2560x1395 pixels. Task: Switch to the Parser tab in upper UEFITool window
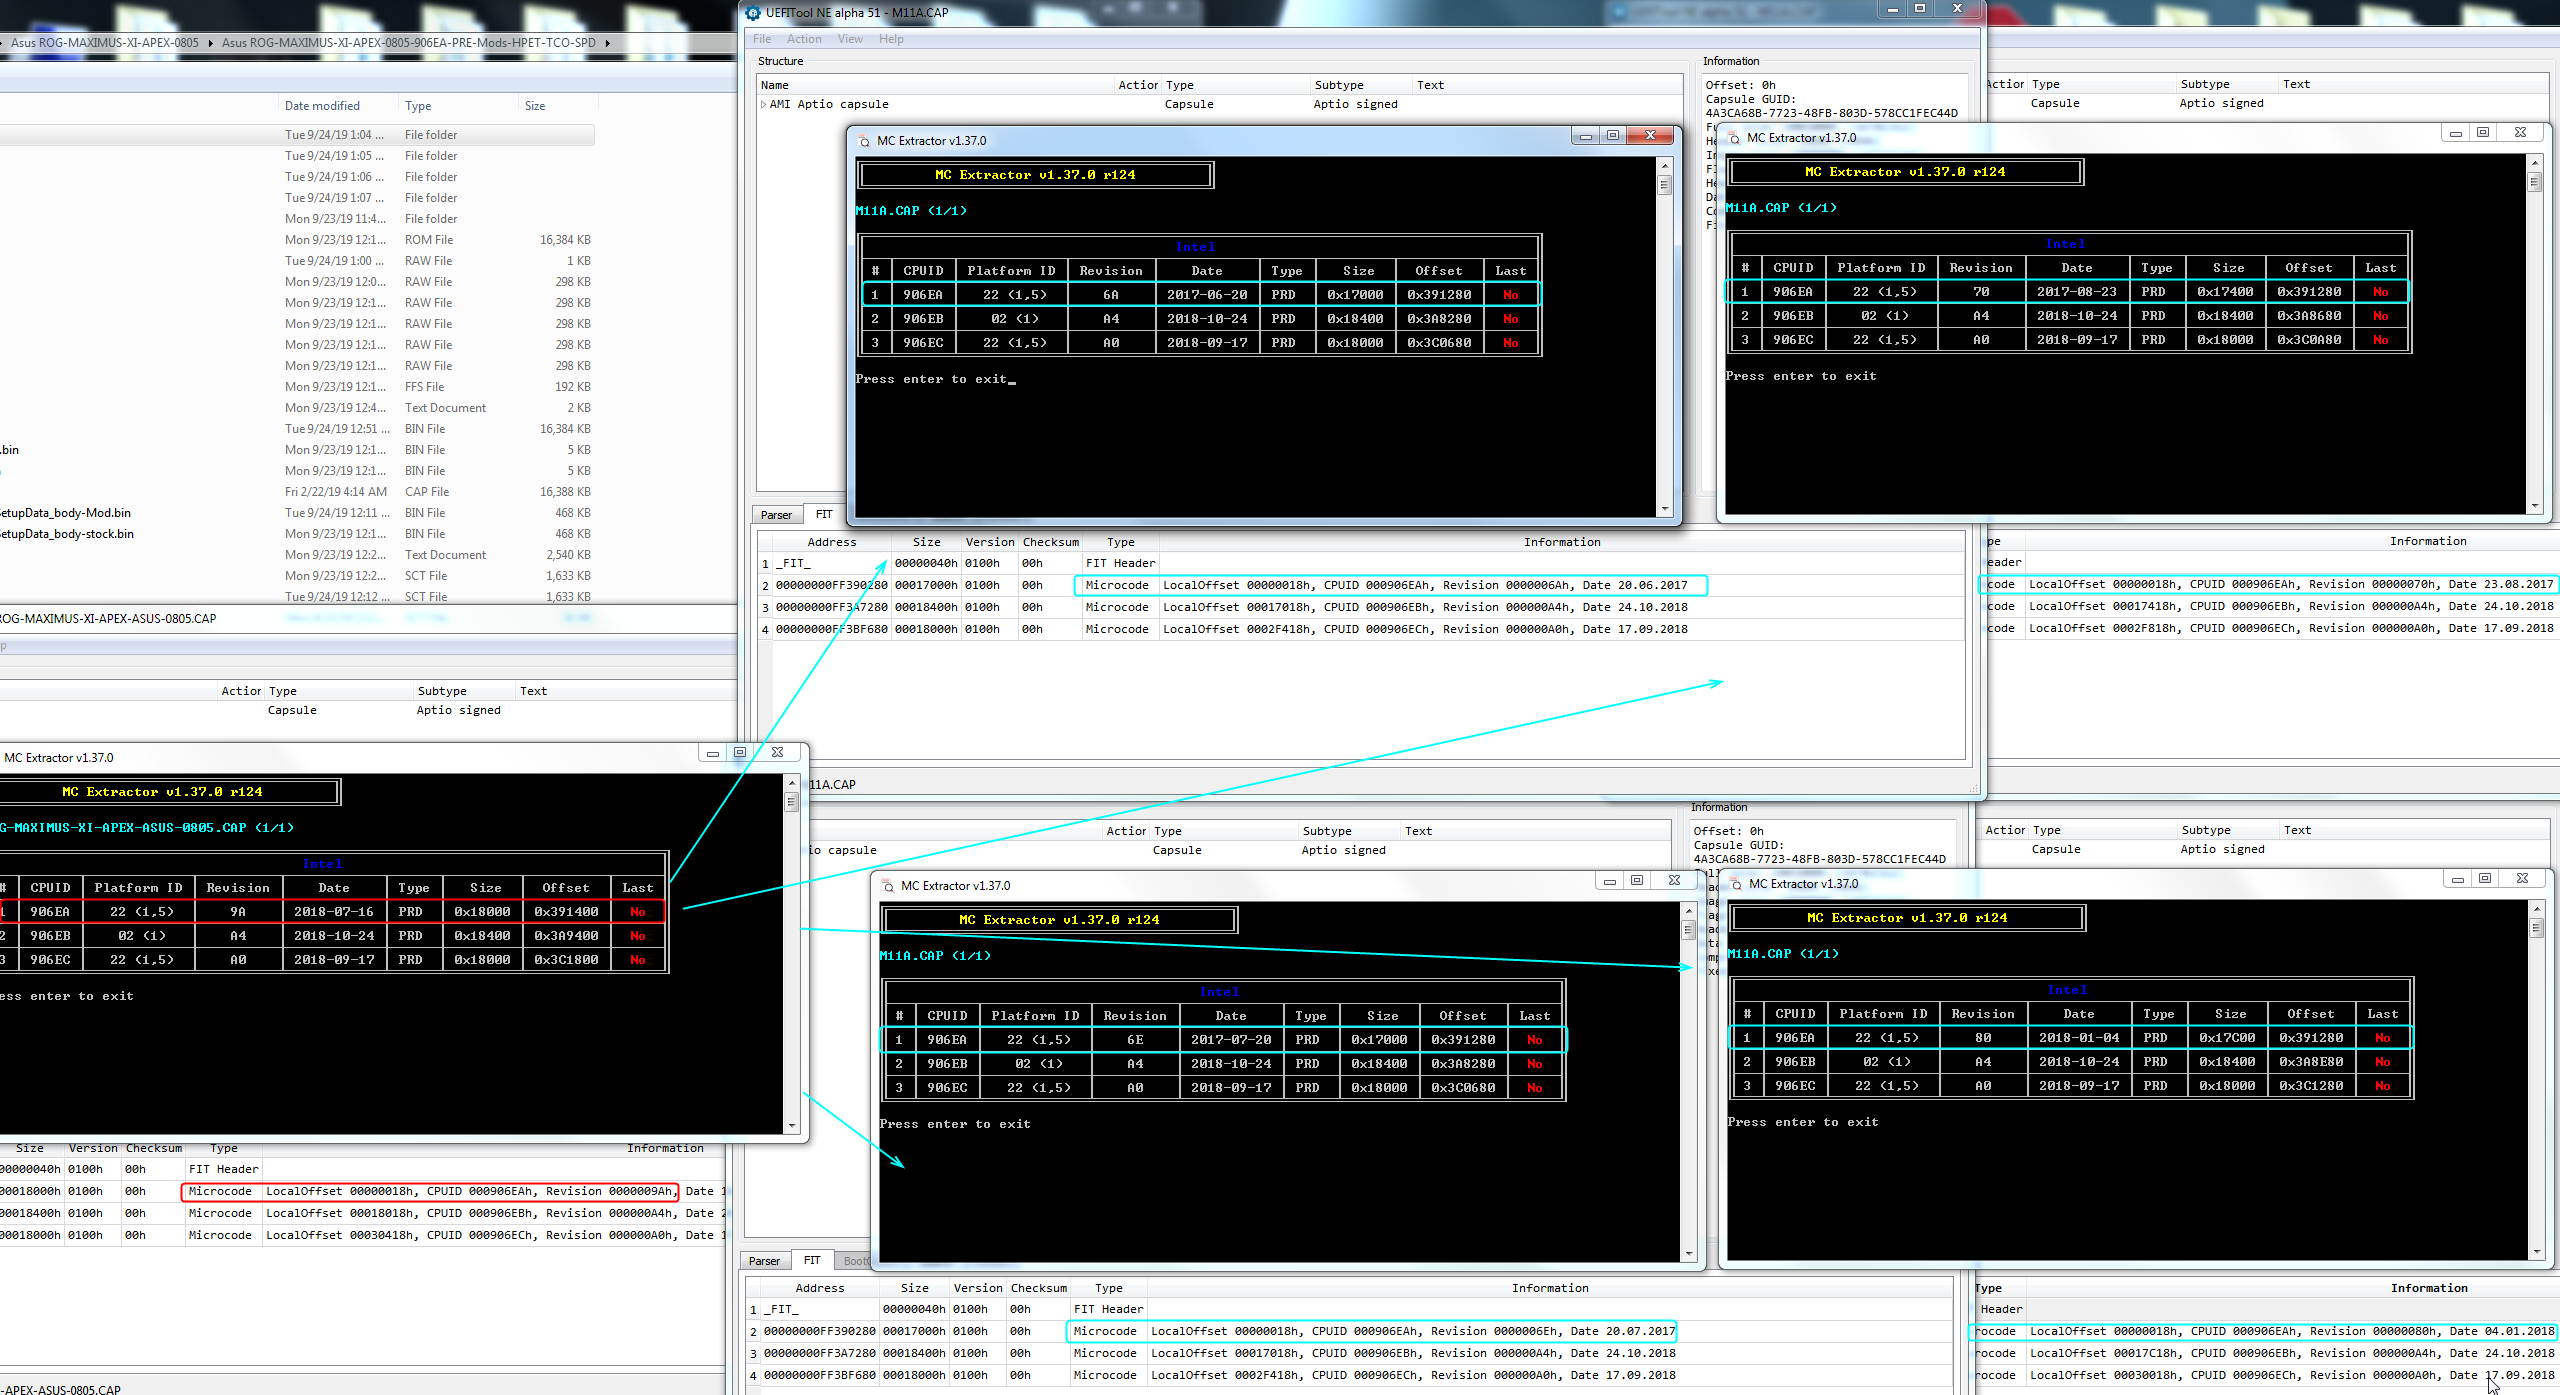(776, 515)
